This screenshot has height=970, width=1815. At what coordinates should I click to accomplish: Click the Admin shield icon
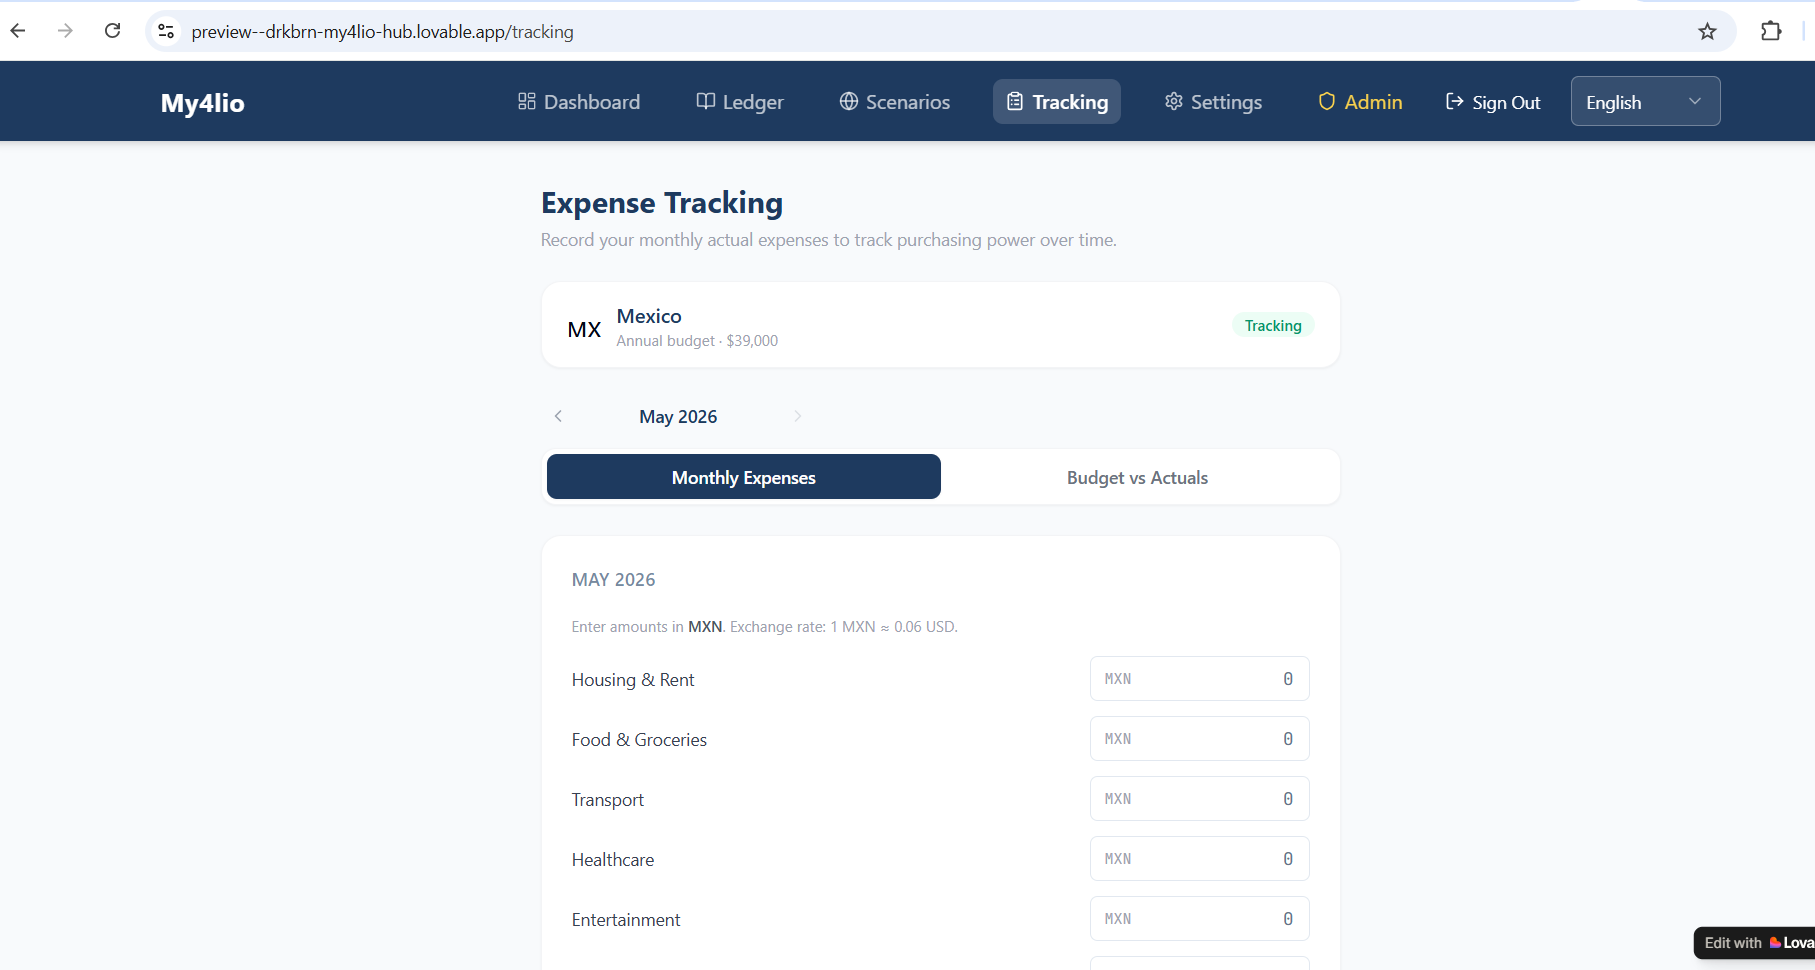pos(1327,101)
